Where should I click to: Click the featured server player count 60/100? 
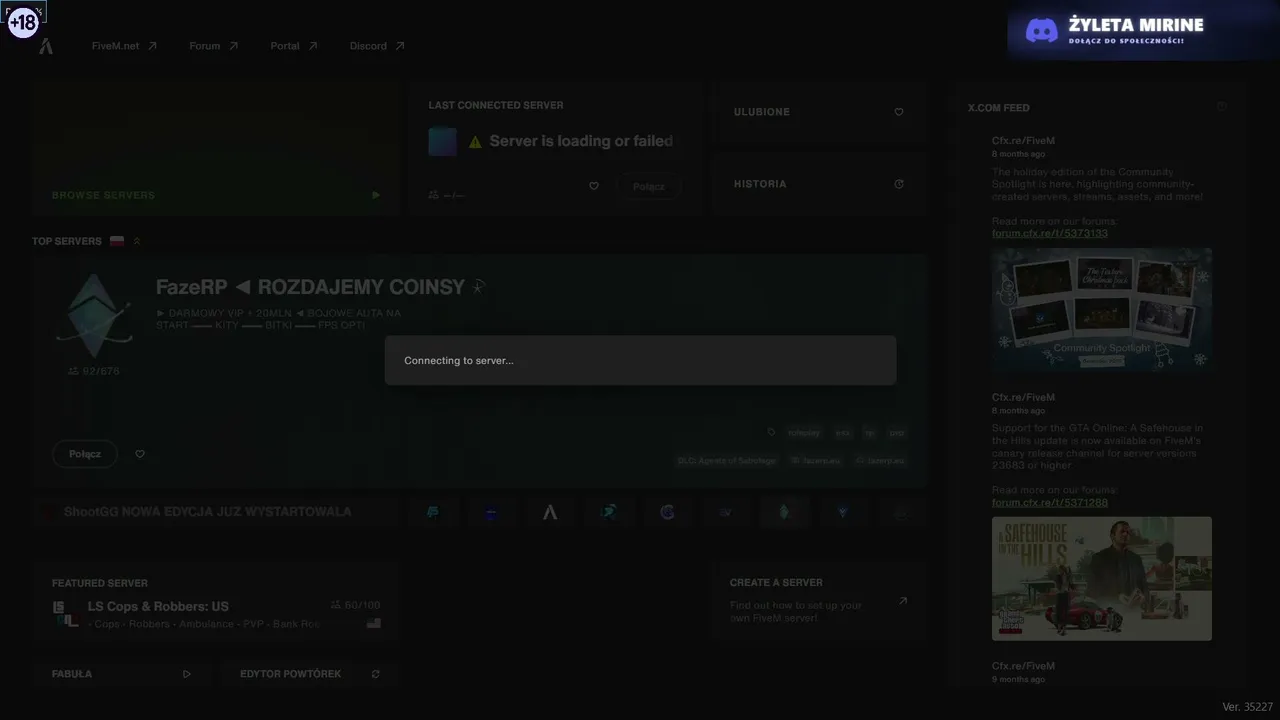click(x=355, y=605)
